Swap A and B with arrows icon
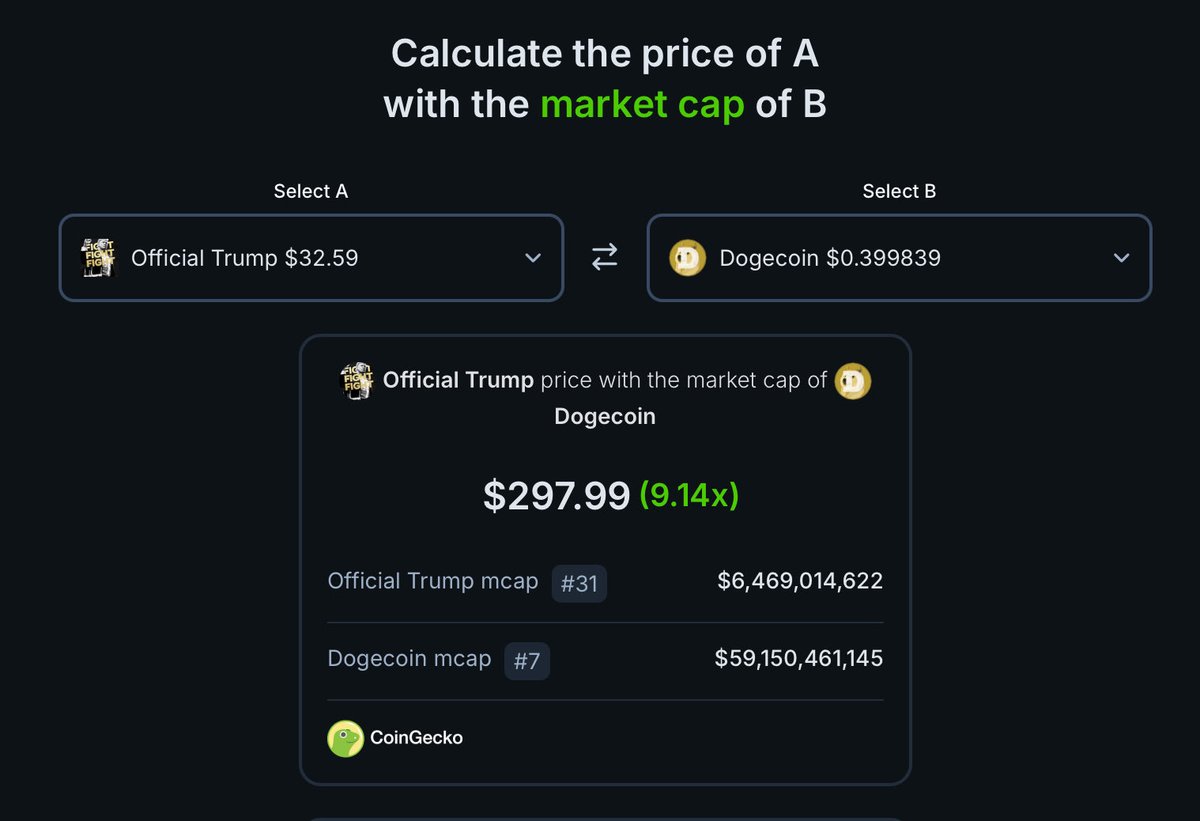The image size is (1200, 821). 605,258
